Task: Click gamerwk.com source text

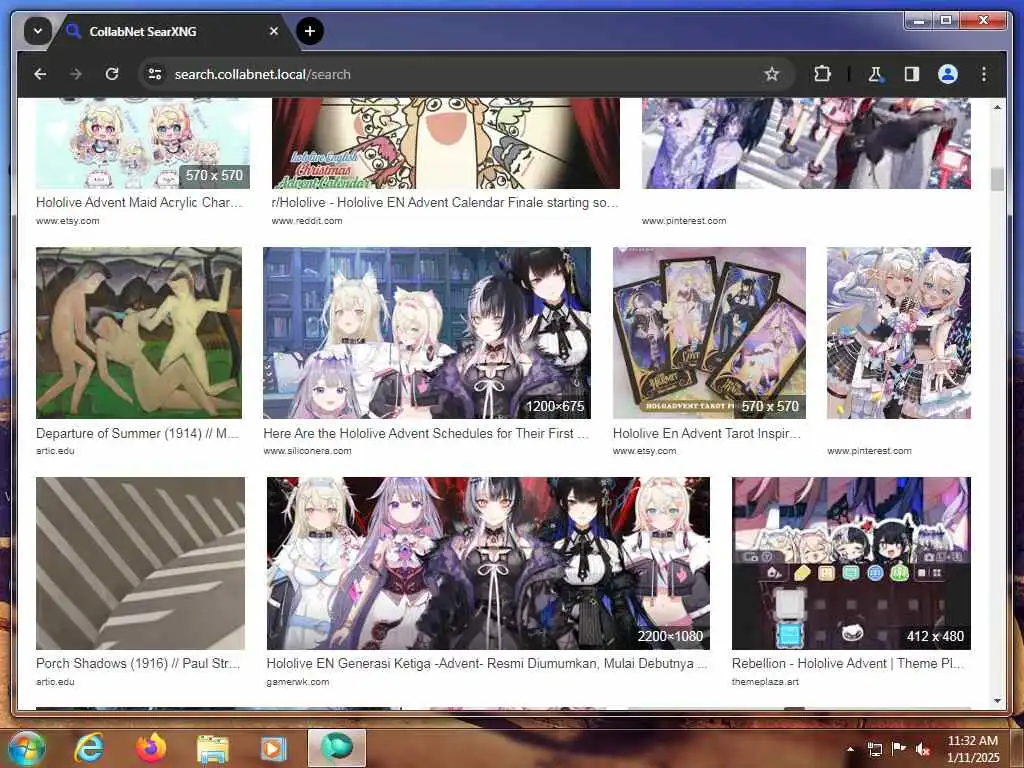Action: click(x=298, y=681)
